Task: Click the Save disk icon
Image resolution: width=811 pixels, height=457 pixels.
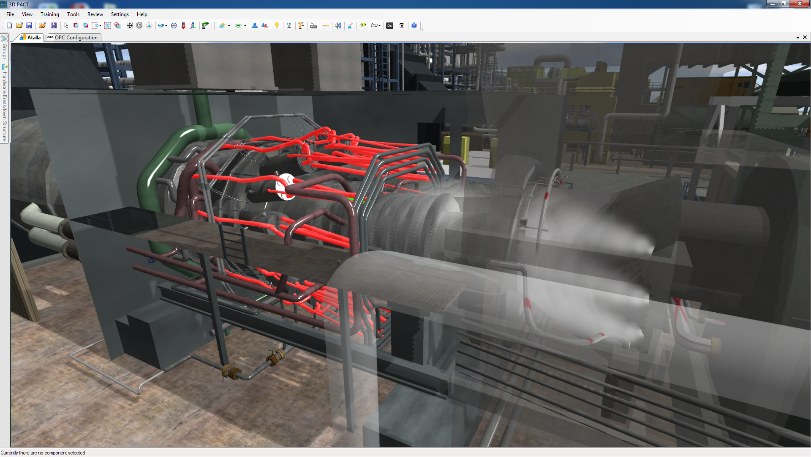Action: (29, 25)
